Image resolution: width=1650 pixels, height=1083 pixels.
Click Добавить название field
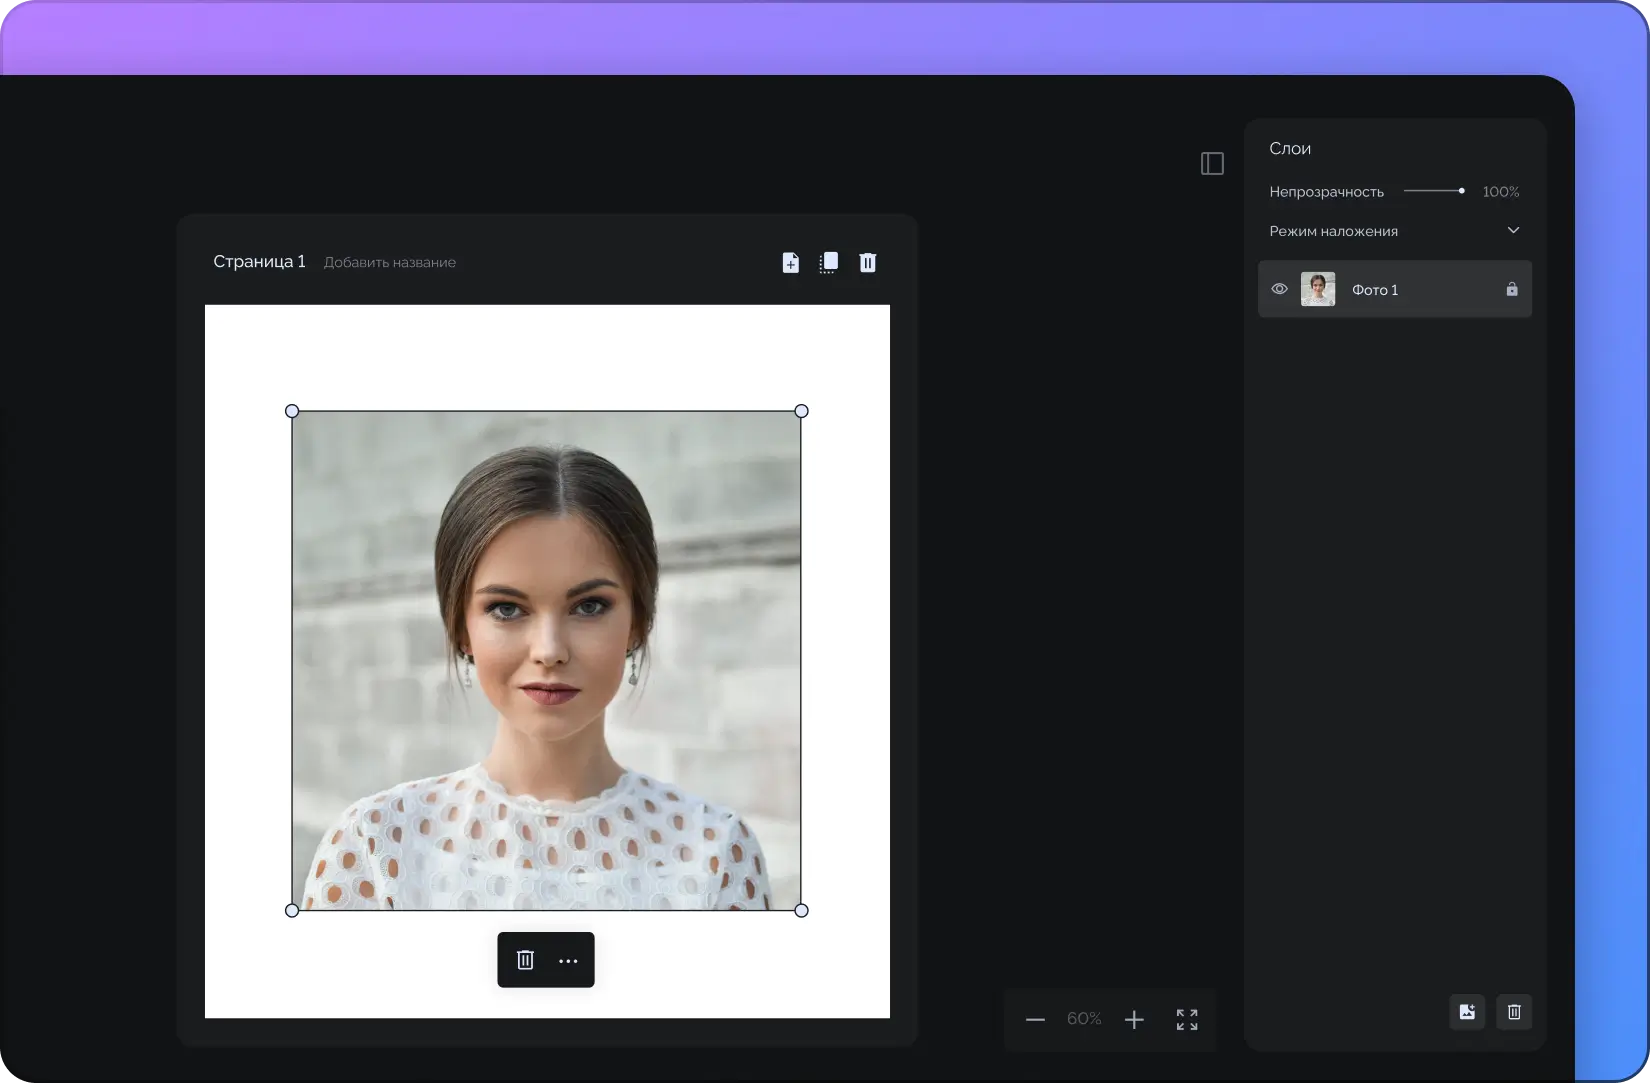coord(389,262)
